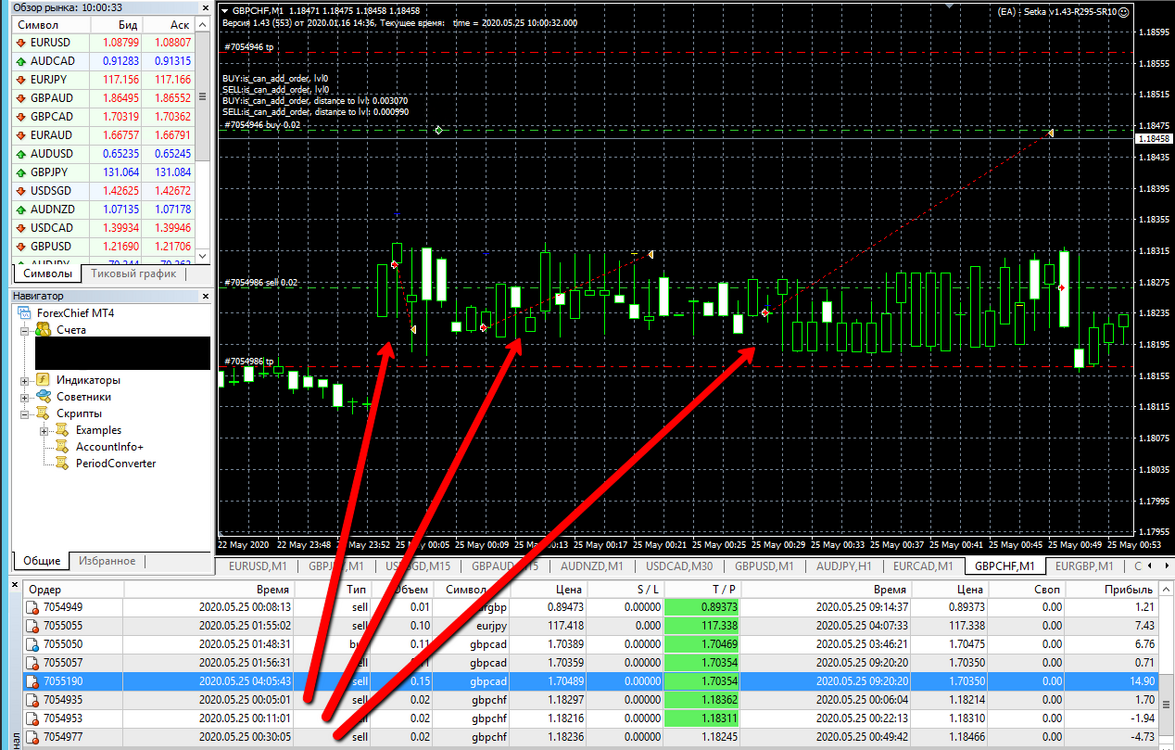Click the arrow icon beside USDCAD
The height and width of the screenshot is (750, 1175).
[x=21, y=228]
